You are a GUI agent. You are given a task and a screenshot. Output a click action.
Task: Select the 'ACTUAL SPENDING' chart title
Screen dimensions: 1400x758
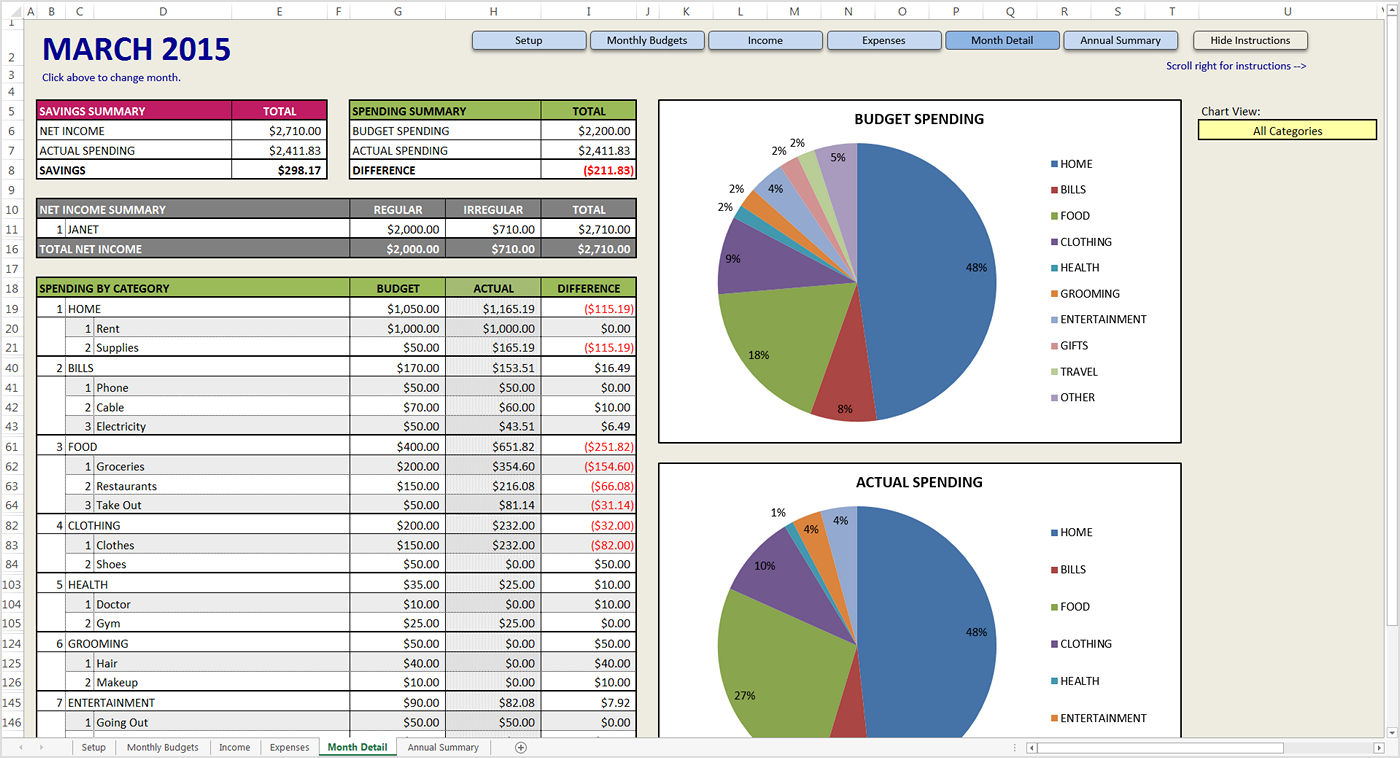(x=919, y=482)
